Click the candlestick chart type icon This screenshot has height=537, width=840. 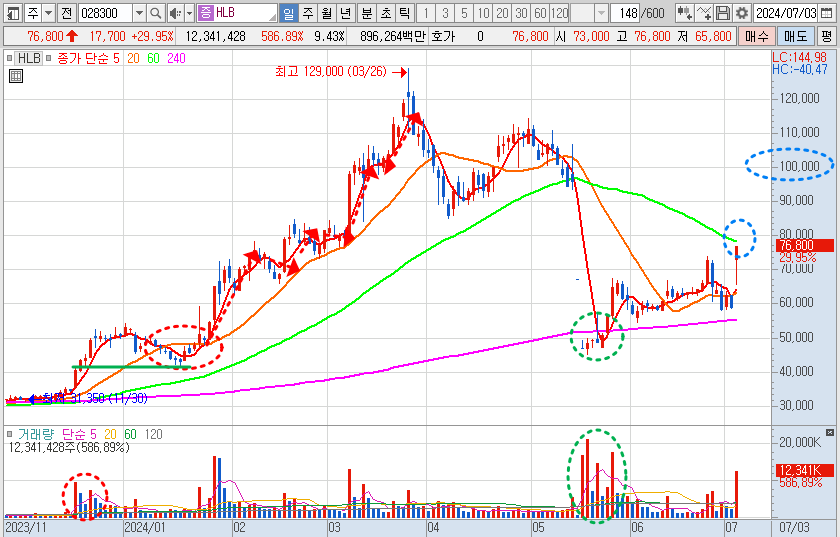(684, 13)
